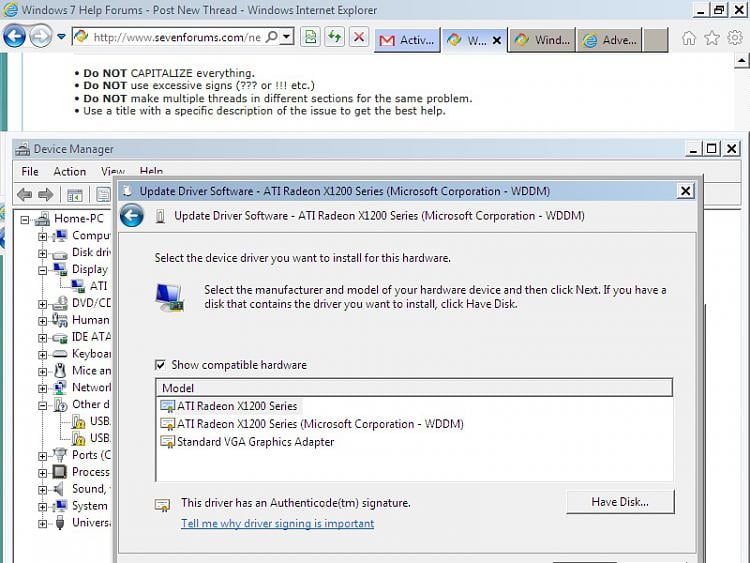The image size is (750, 563).
Task: Click the Keyboards category icon
Action: (x=60, y=354)
